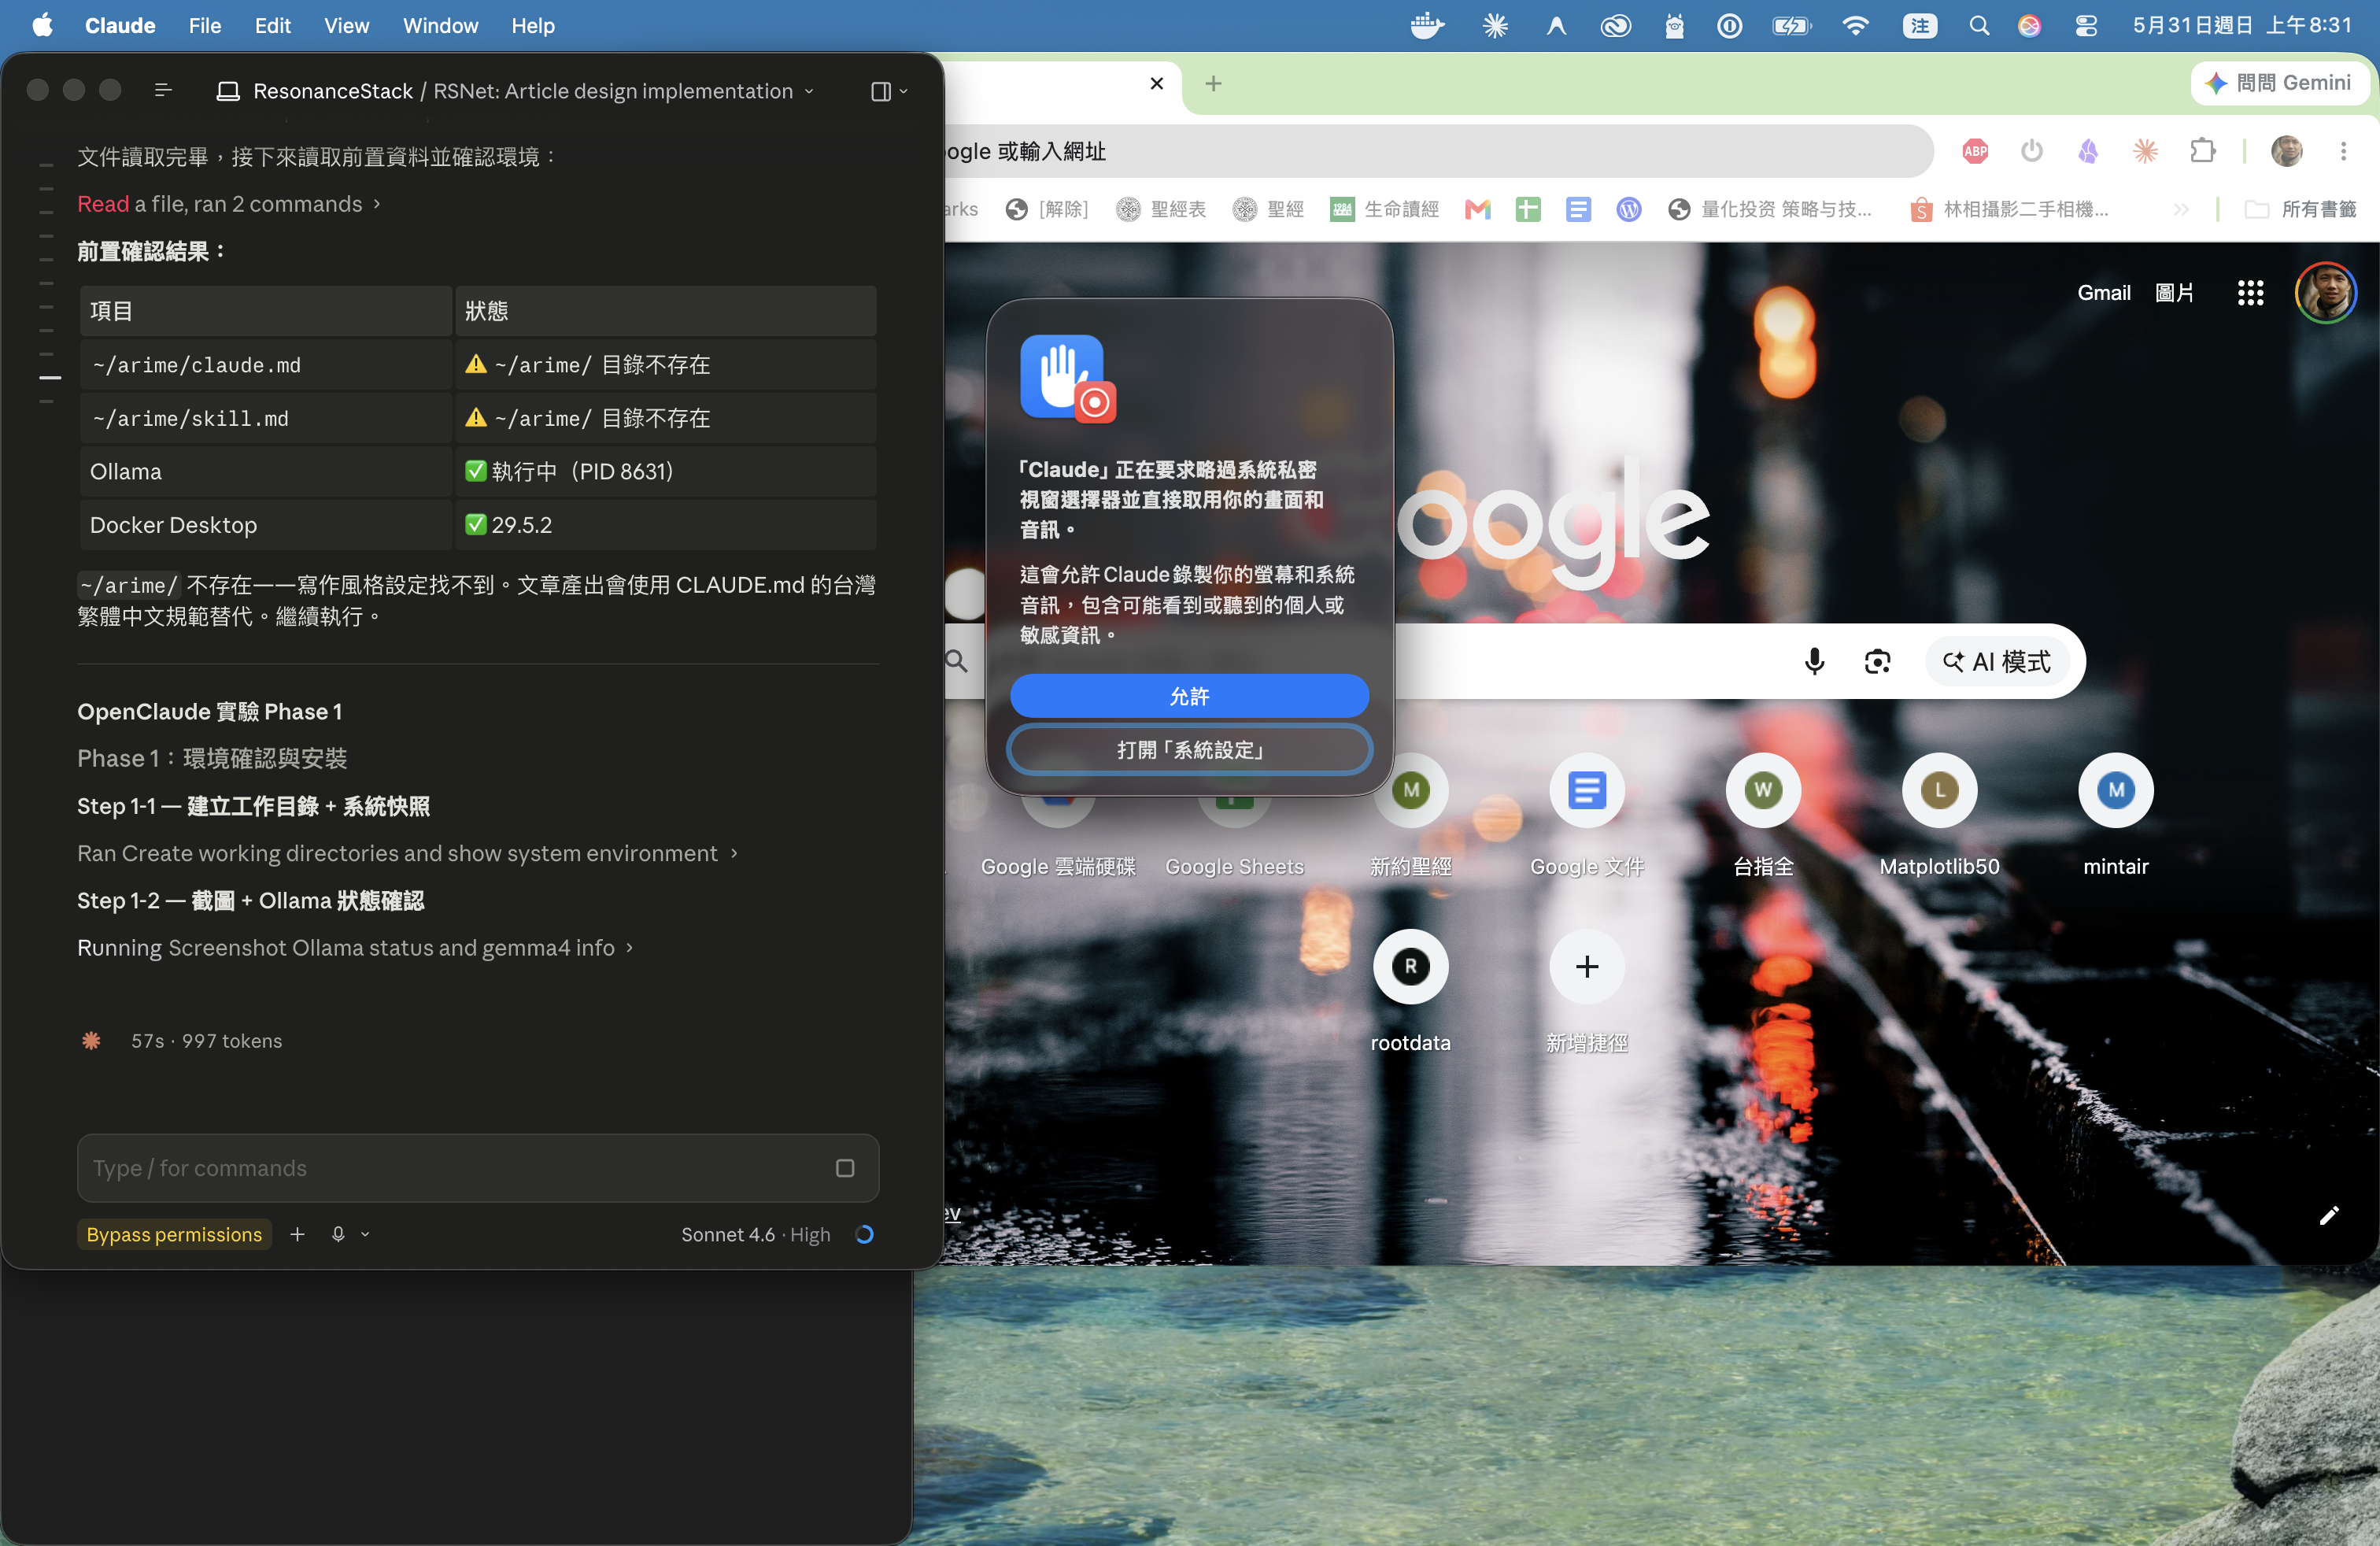Open the microphone options chevron
This screenshot has width=2380, height=1546.
[x=365, y=1234]
